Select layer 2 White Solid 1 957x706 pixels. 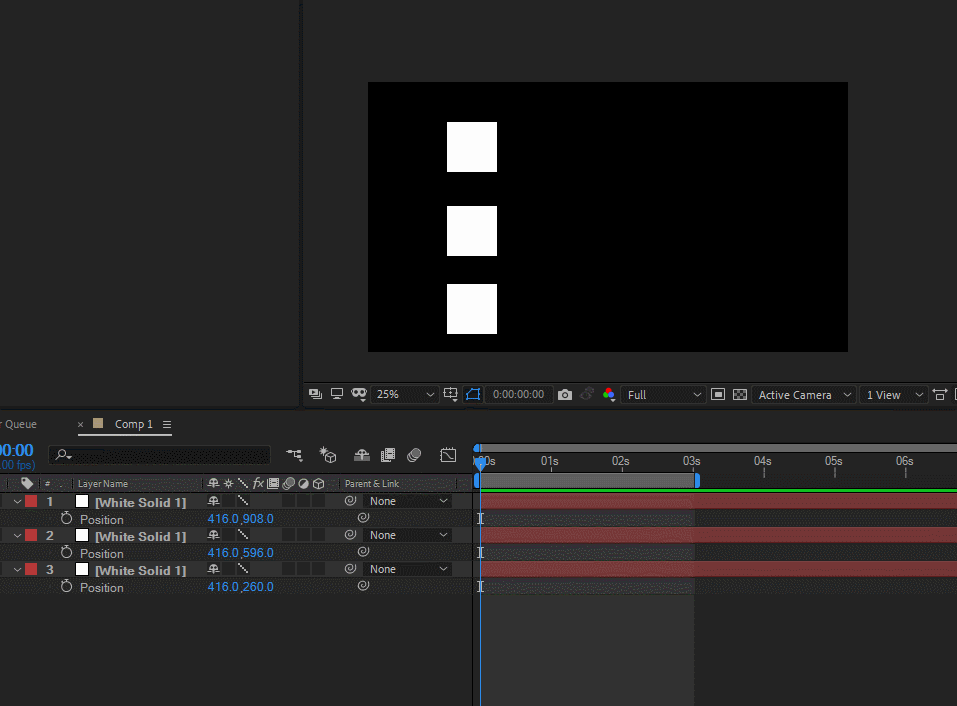click(x=140, y=536)
